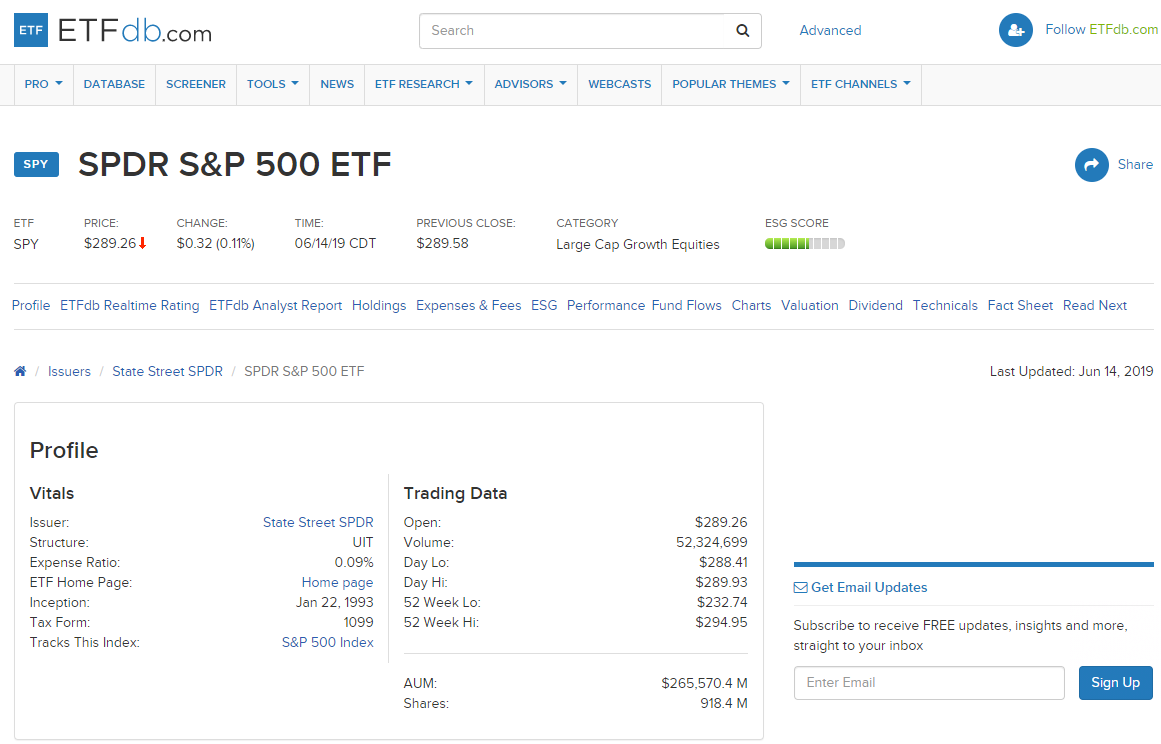Viewport: 1161px width, 744px height.
Task: Expand the ADVISORS dropdown menu
Action: click(531, 84)
